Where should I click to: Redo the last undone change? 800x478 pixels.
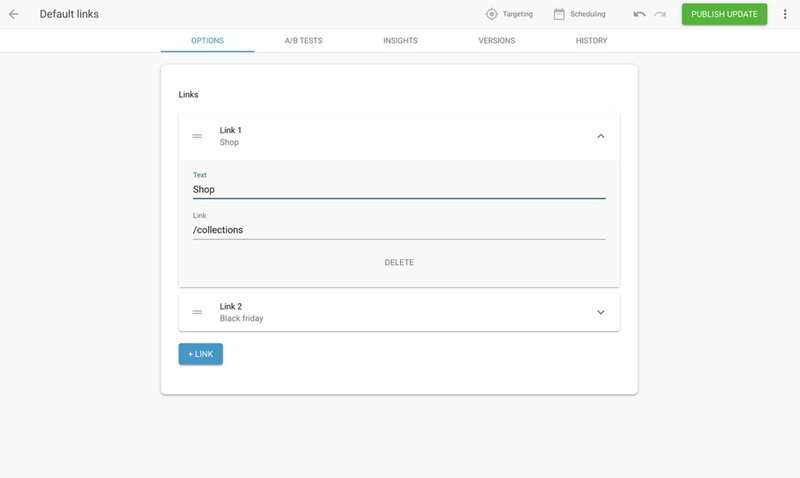point(660,14)
